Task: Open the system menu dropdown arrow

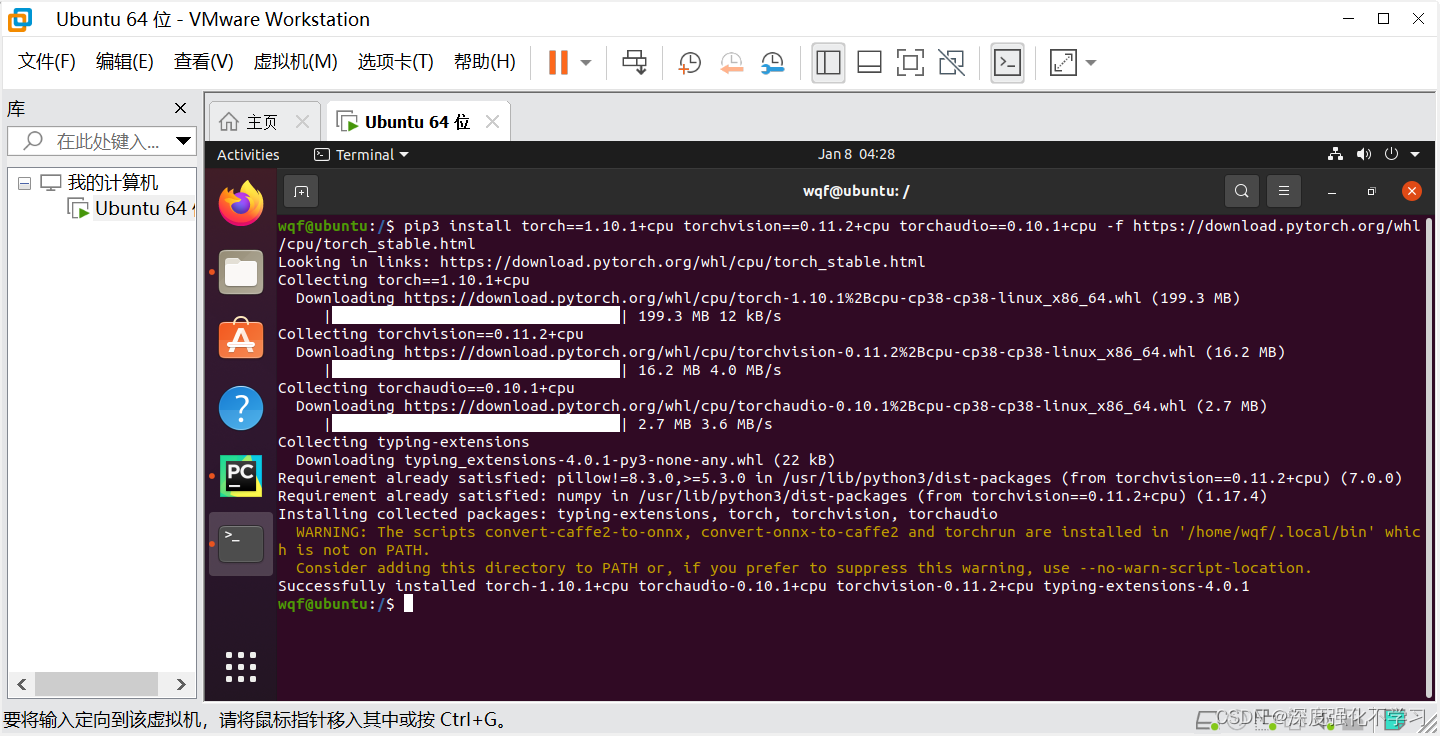Action: point(1415,154)
